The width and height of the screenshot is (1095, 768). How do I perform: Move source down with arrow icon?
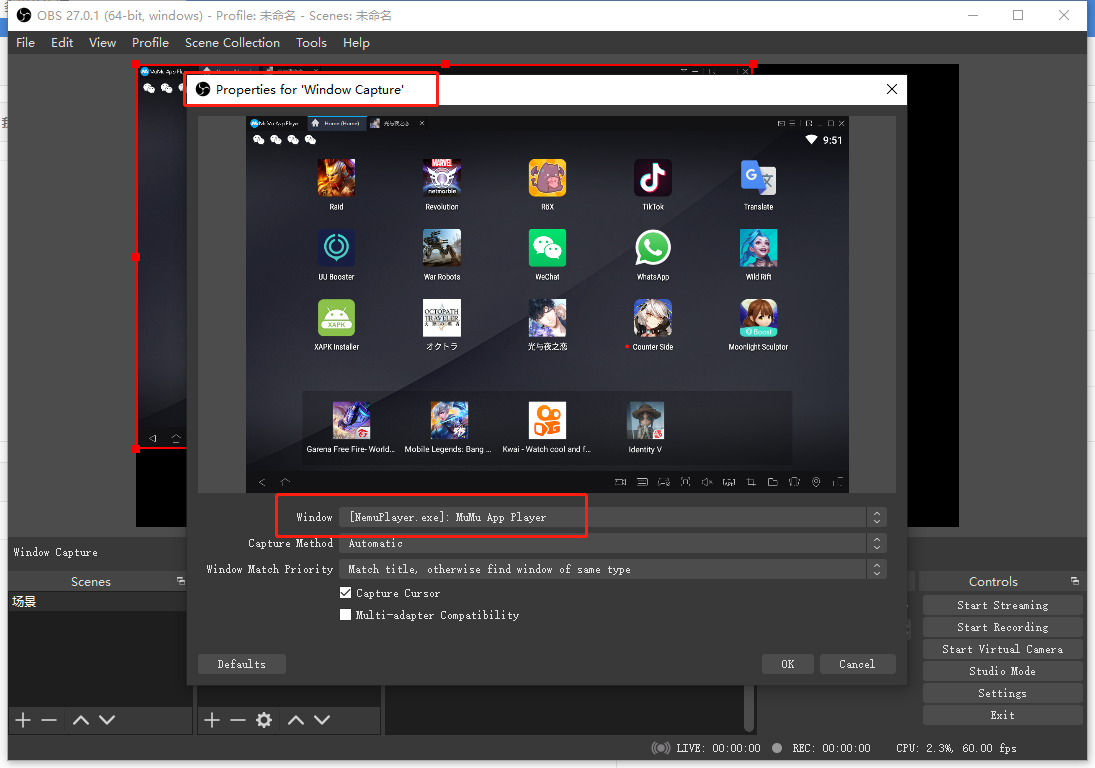322,720
